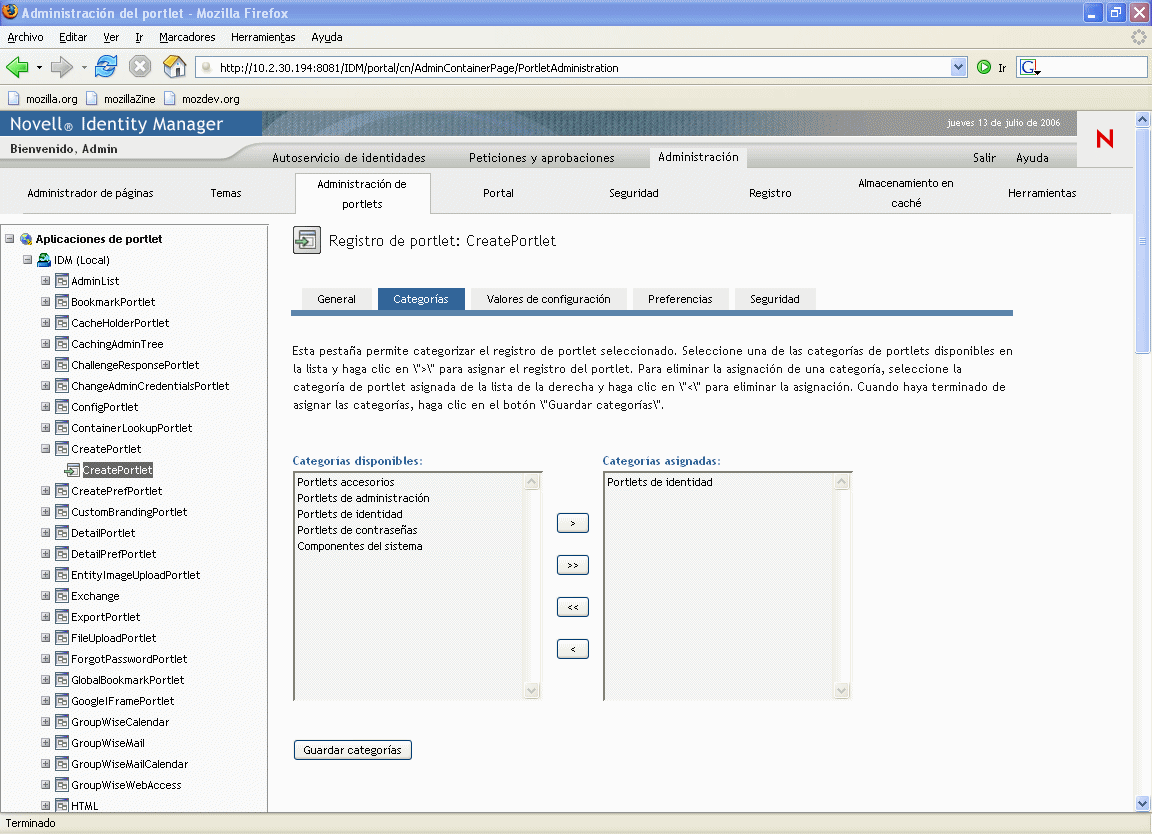This screenshot has width=1152, height=834.
Task: Click the mozilla.org bookmark page icon
Action: pos(14,98)
